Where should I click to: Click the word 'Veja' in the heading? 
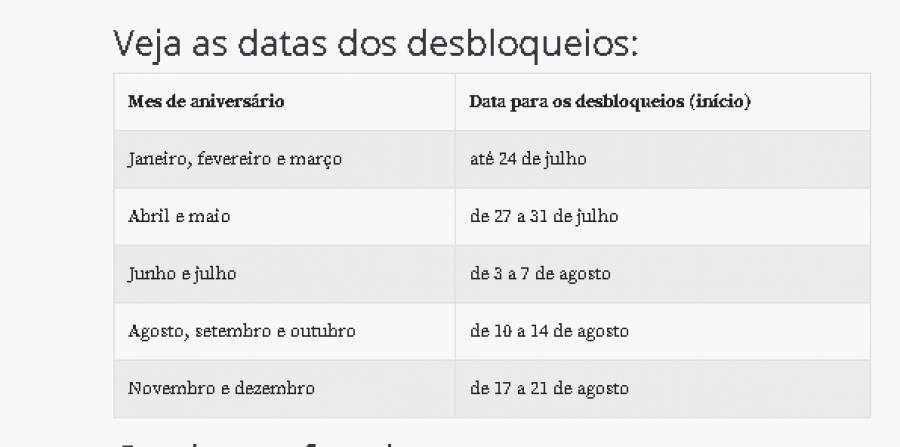click(x=147, y=44)
